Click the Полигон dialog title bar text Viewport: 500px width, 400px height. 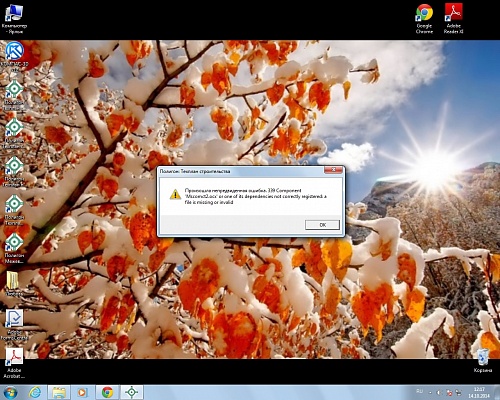[x=195, y=171]
